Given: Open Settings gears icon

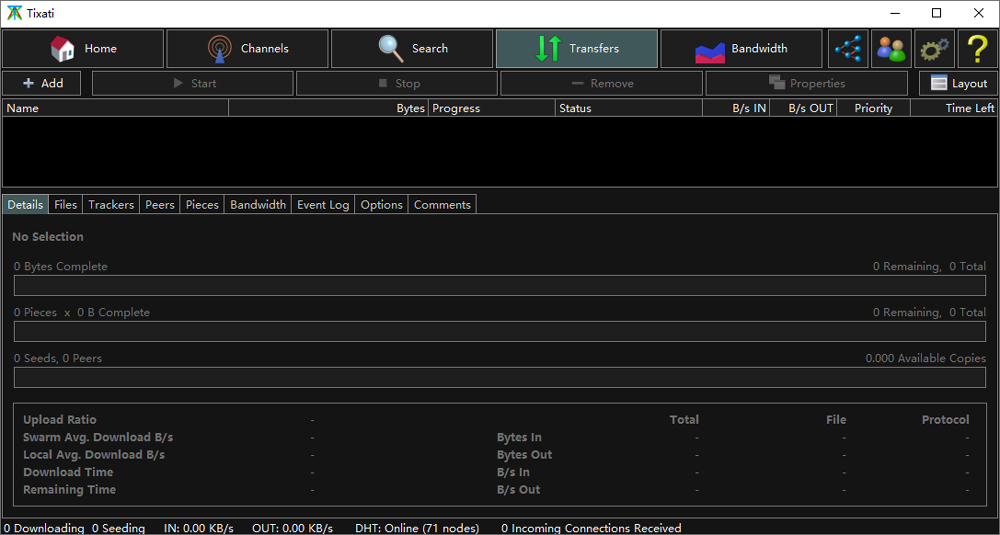Looking at the screenshot, I should coord(935,48).
